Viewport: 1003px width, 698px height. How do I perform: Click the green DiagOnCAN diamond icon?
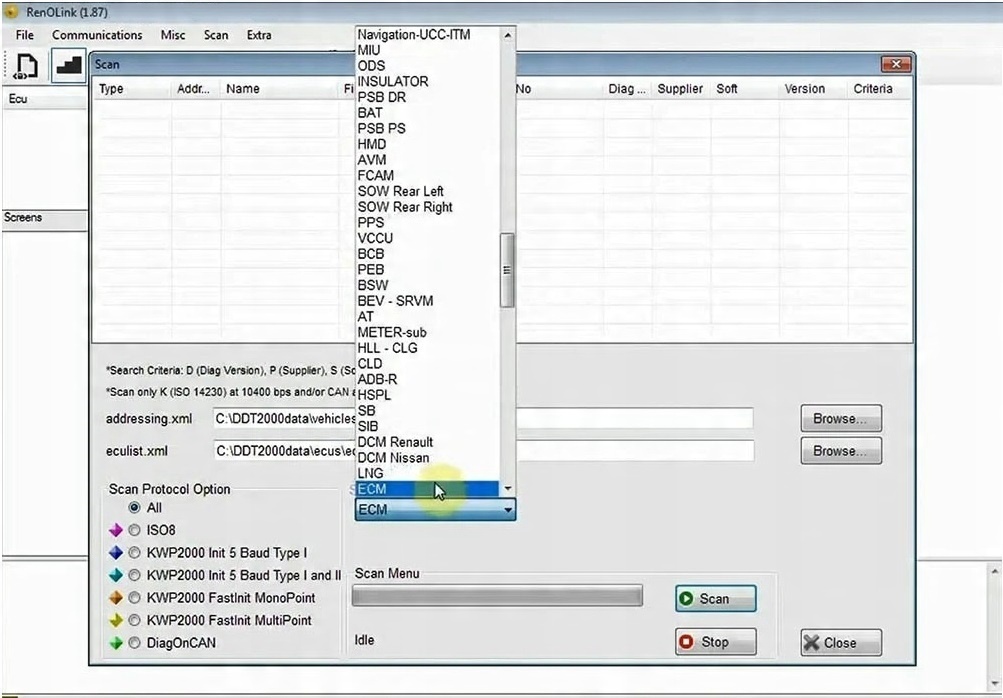coord(116,643)
